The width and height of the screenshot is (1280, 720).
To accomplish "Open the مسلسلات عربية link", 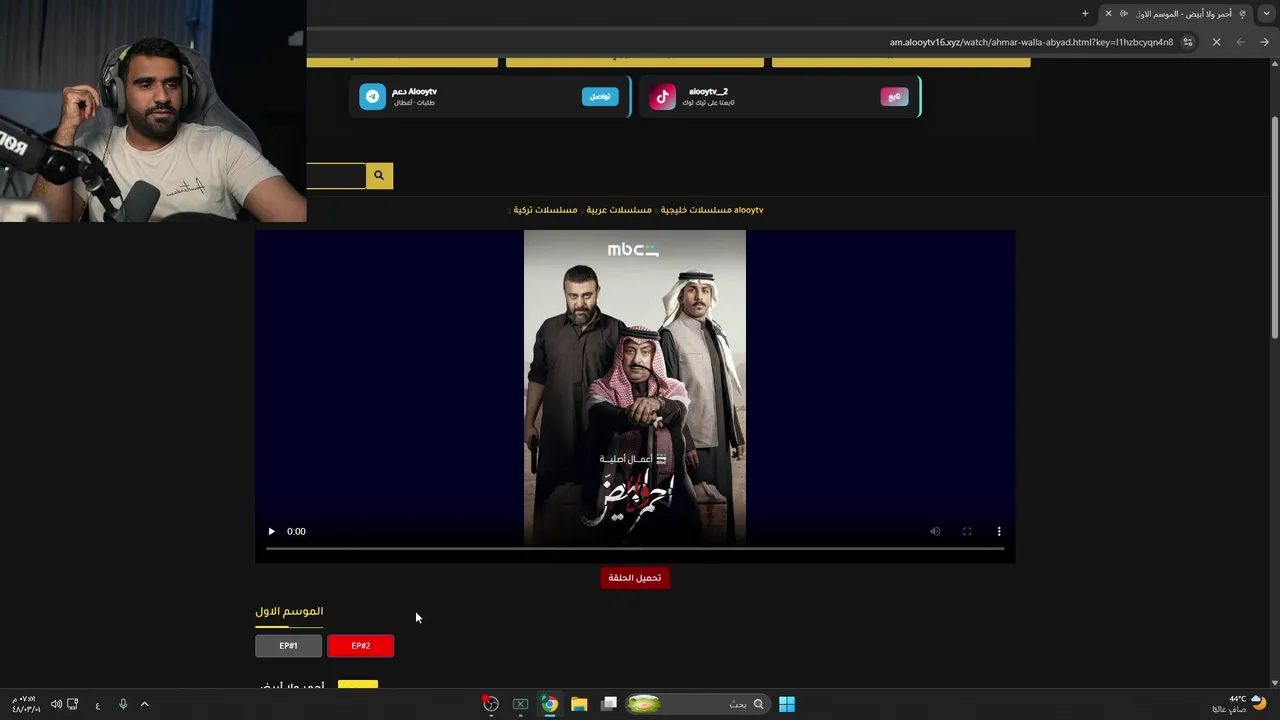I will click(619, 210).
